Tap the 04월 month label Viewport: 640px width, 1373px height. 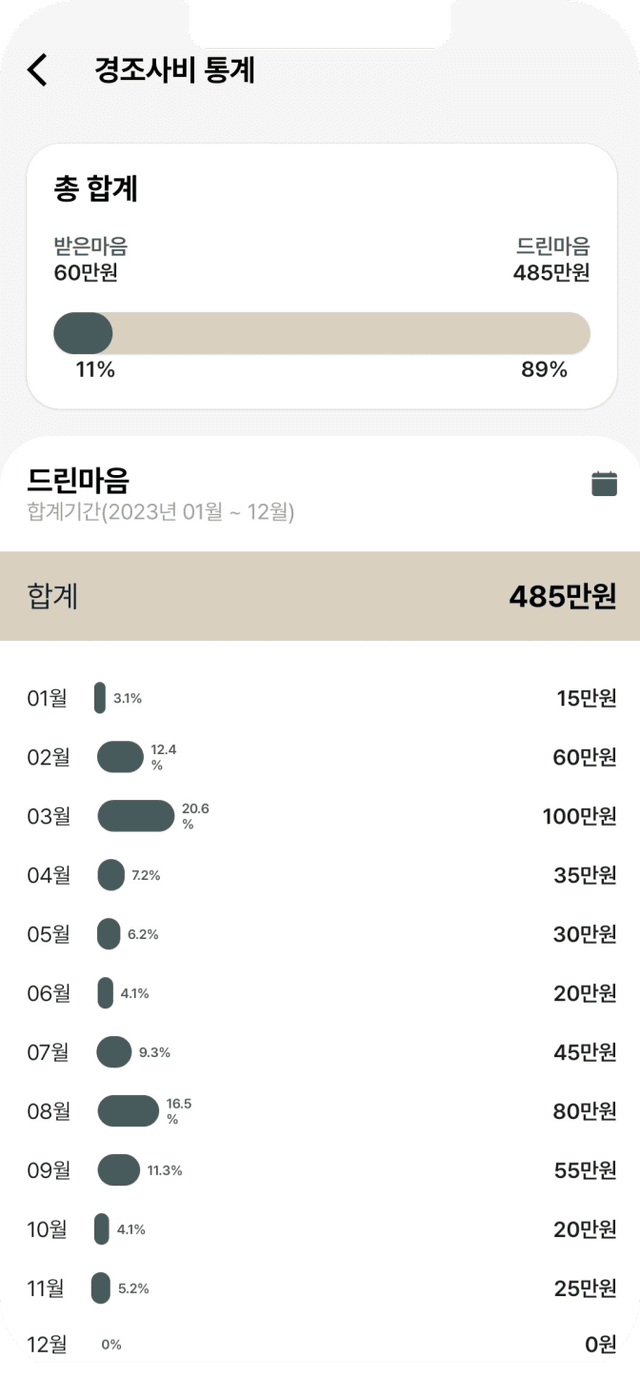(x=49, y=875)
